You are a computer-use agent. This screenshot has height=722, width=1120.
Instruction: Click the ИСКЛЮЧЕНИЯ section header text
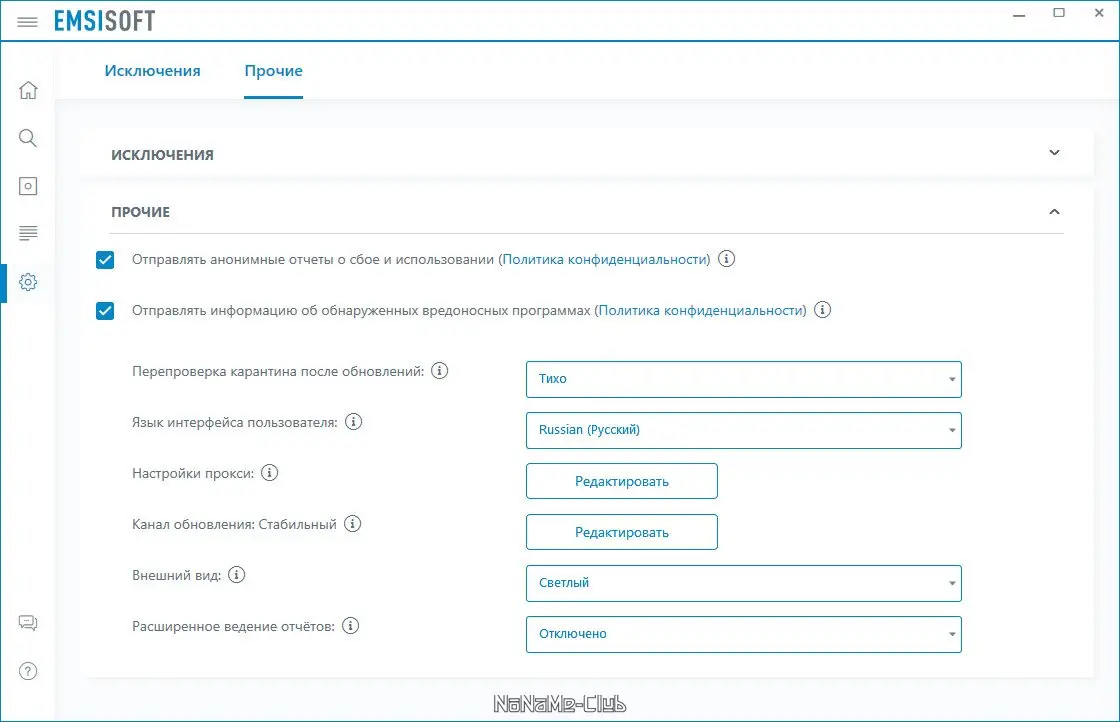coord(162,155)
